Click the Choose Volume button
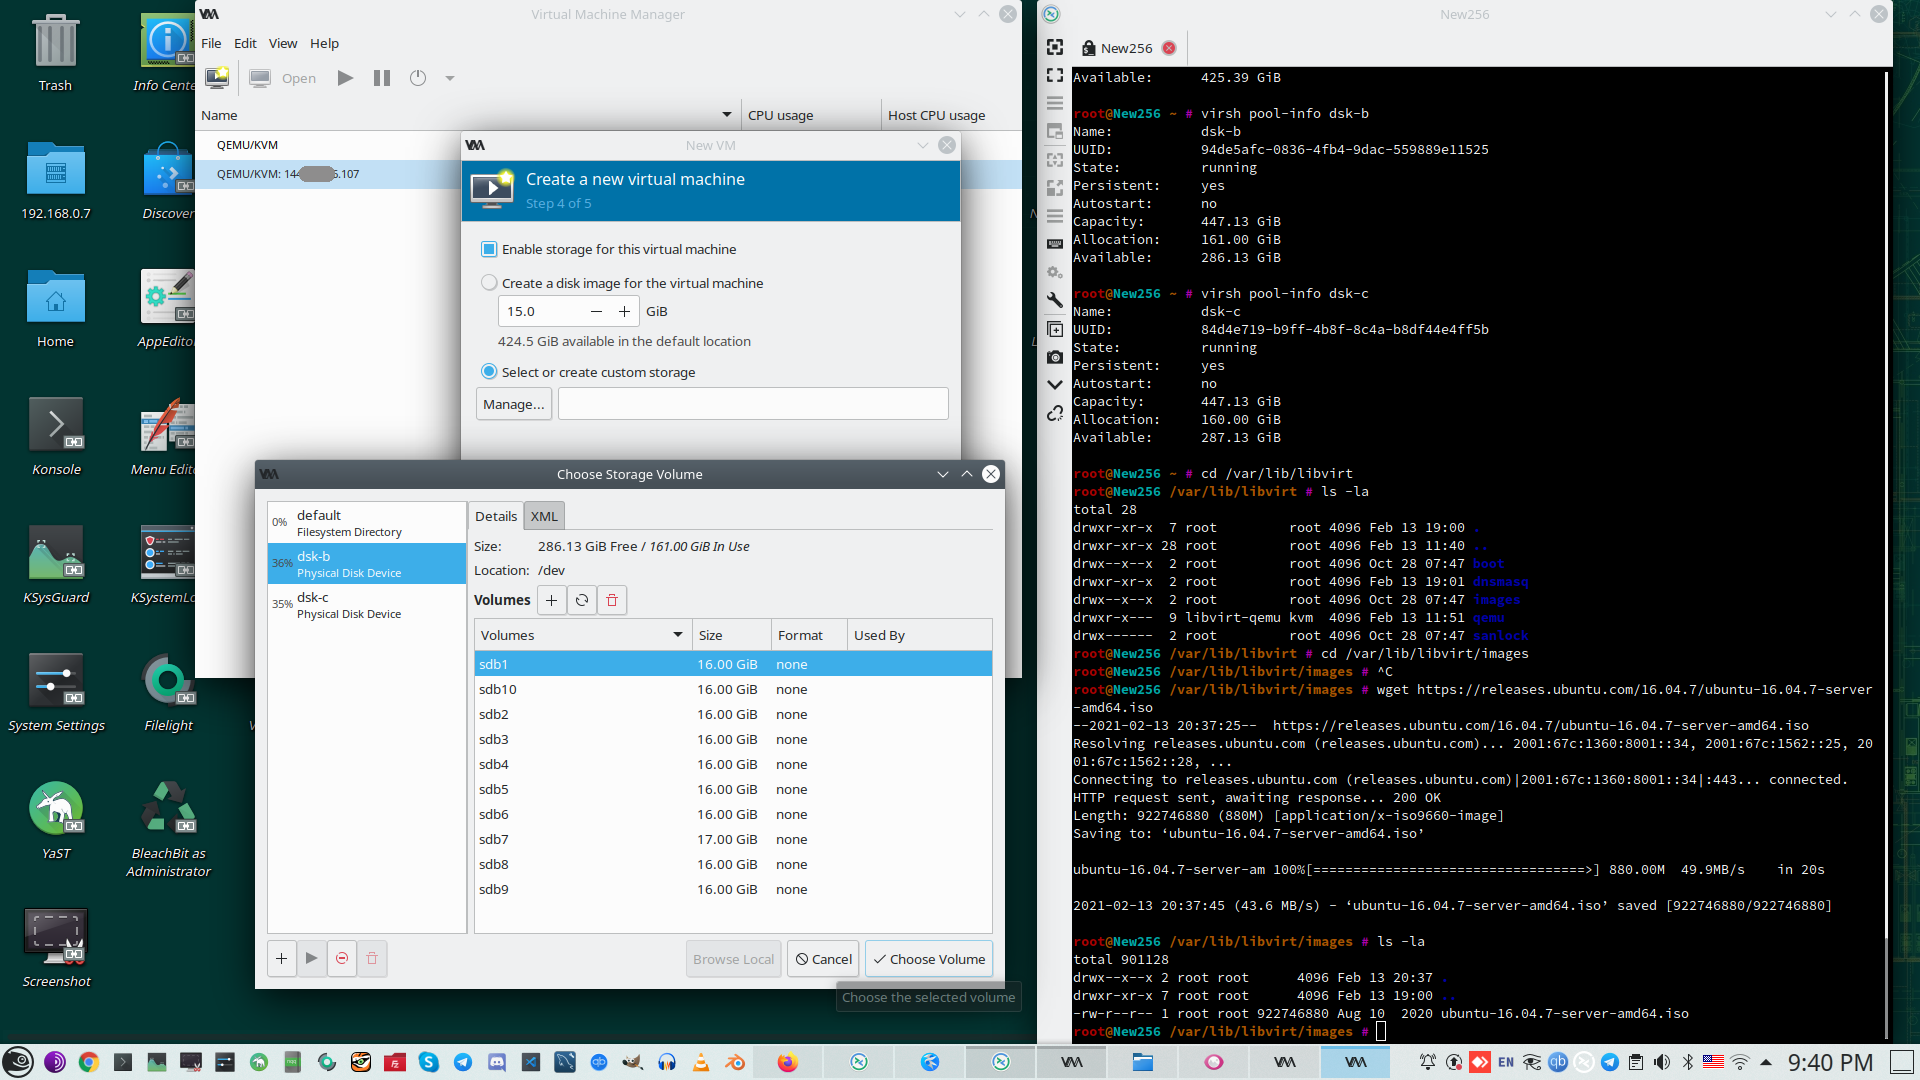Screen dimensions: 1920x1080 [928, 959]
